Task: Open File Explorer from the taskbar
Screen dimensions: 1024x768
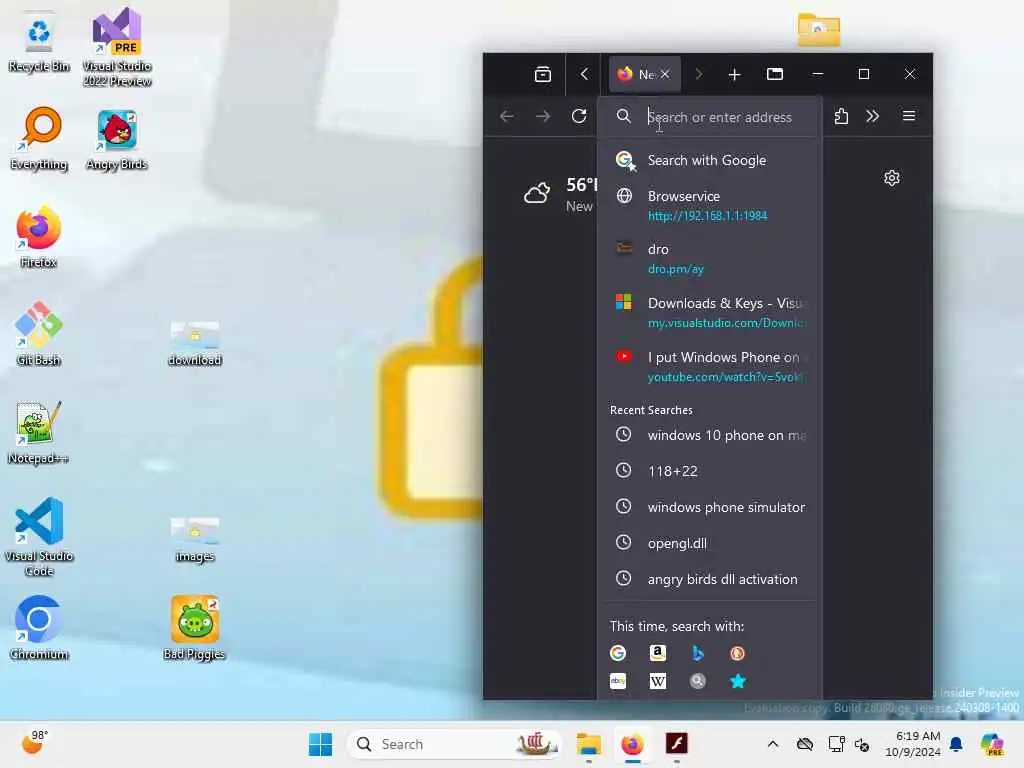Action: [x=588, y=744]
